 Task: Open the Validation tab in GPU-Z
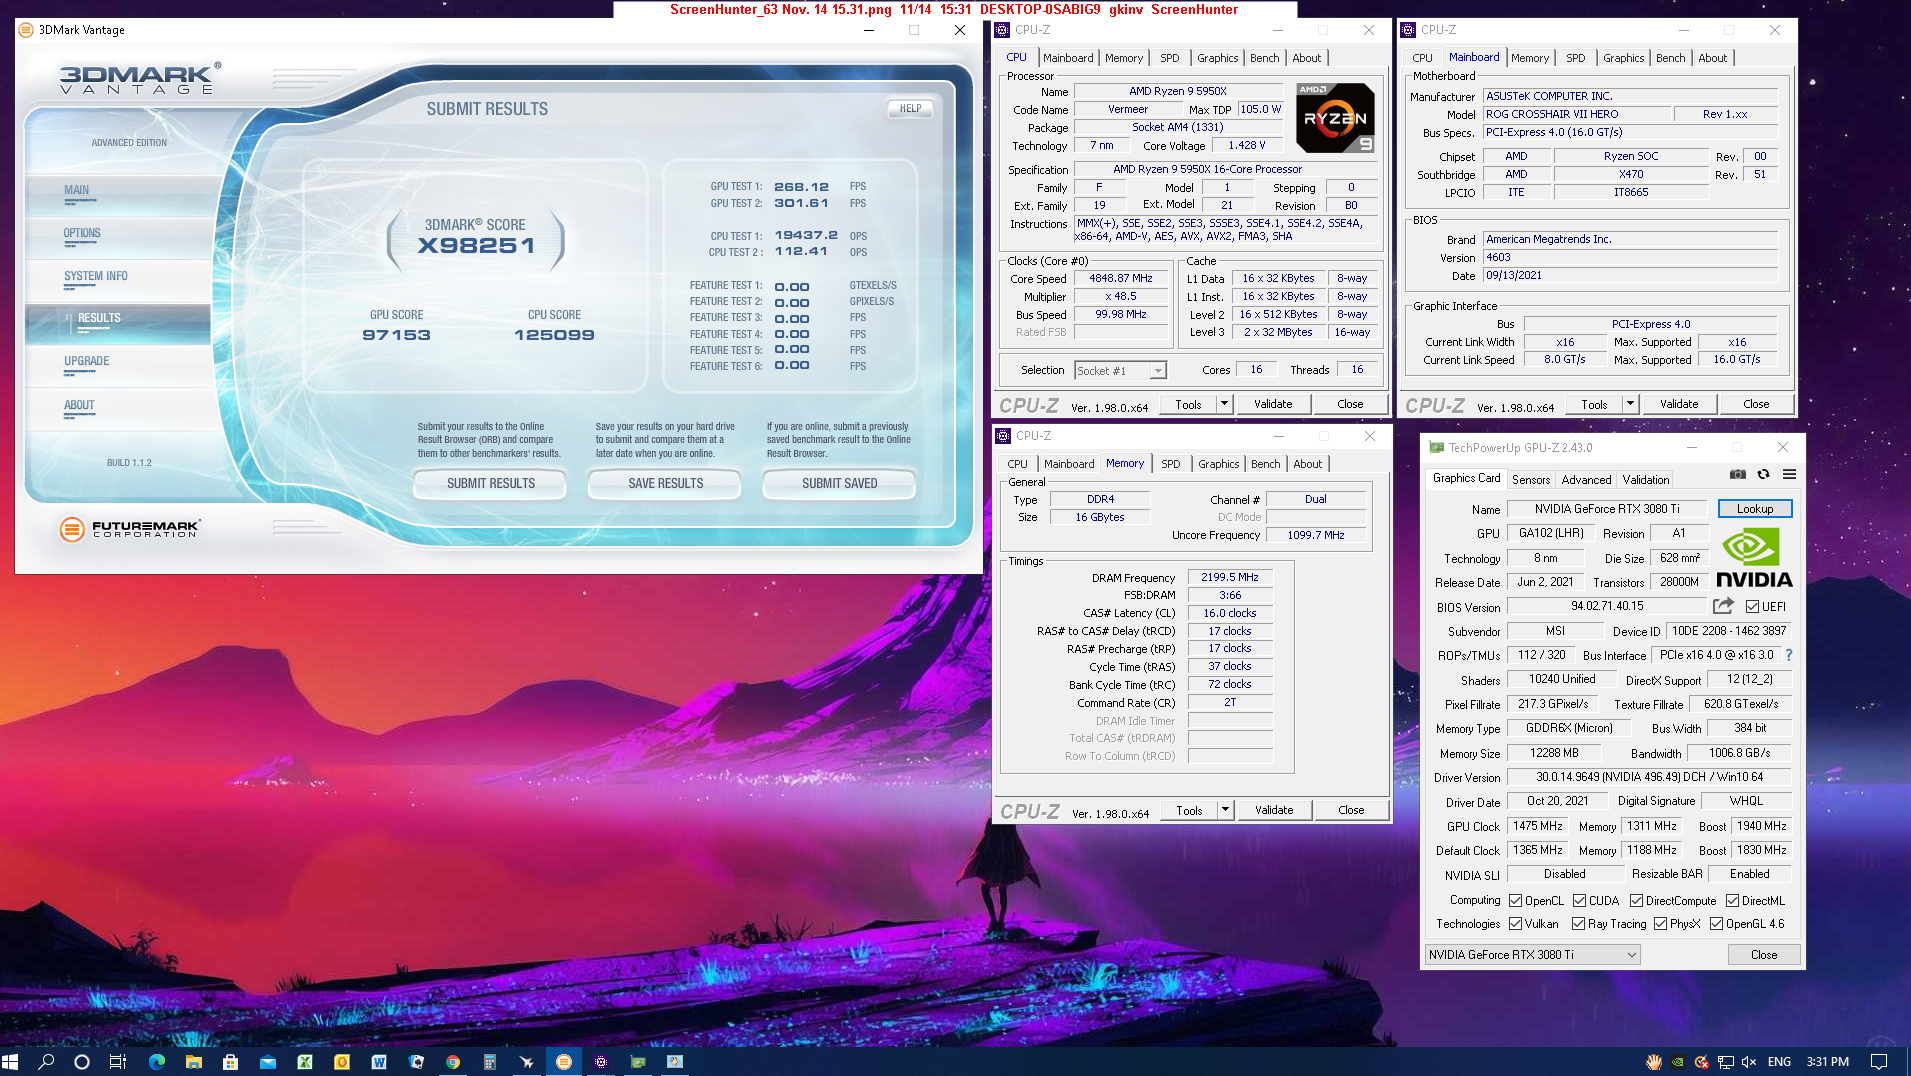coord(1646,480)
